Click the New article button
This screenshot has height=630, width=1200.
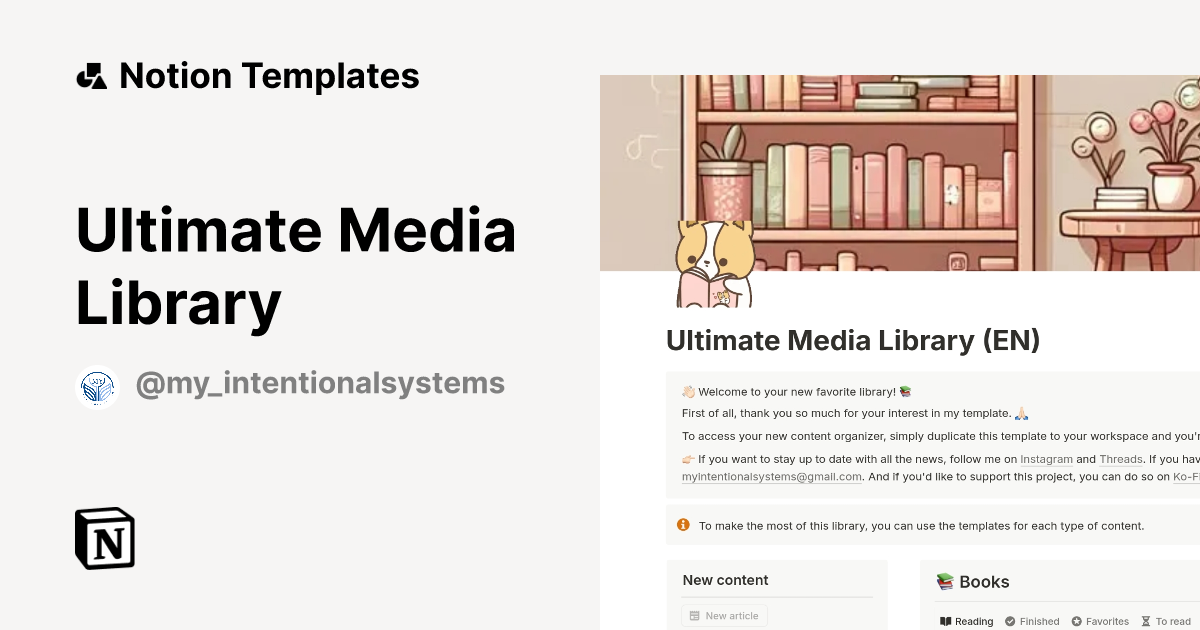[x=724, y=615]
